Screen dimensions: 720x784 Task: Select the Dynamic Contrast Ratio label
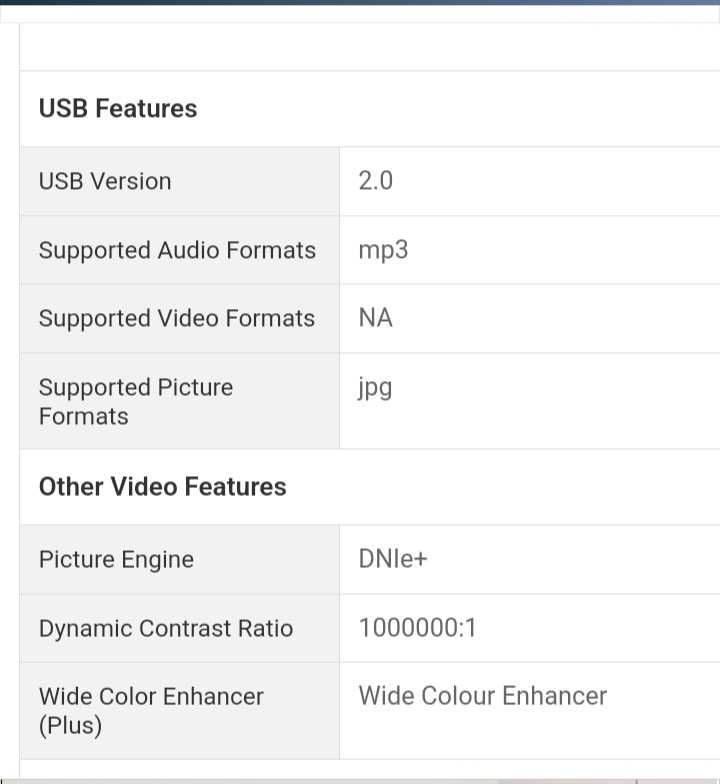pyautogui.click(x=166, y=628)
